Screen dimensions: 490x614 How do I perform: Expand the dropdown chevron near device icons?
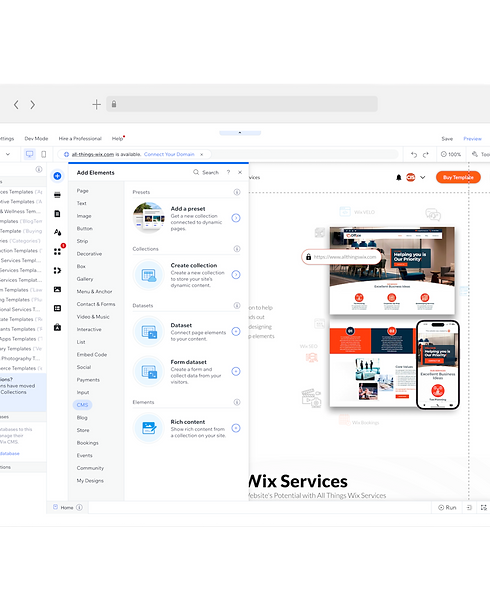click(8, 154)
